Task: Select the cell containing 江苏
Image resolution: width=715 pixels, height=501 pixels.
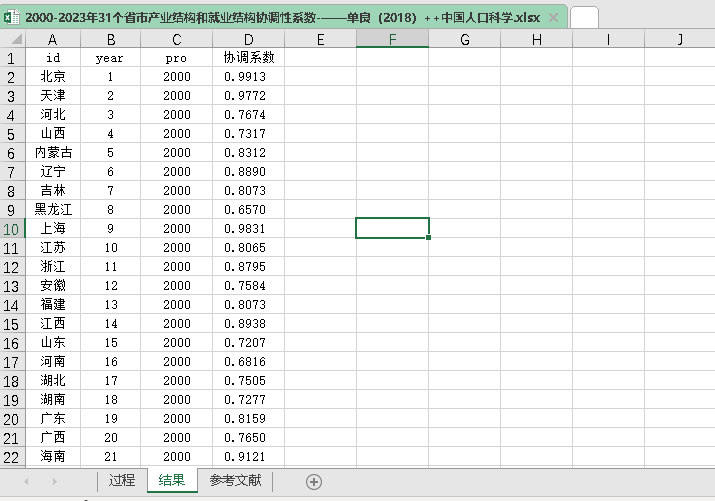Action: pyautogui.click(x=53, y=248)
